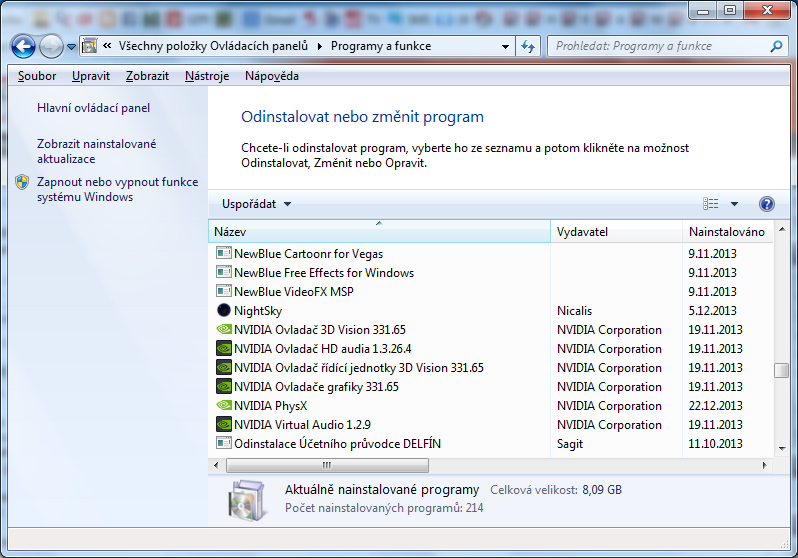Go back with the blue Back arrow
The width and height of the screenshot is (798, 558).
23,47
